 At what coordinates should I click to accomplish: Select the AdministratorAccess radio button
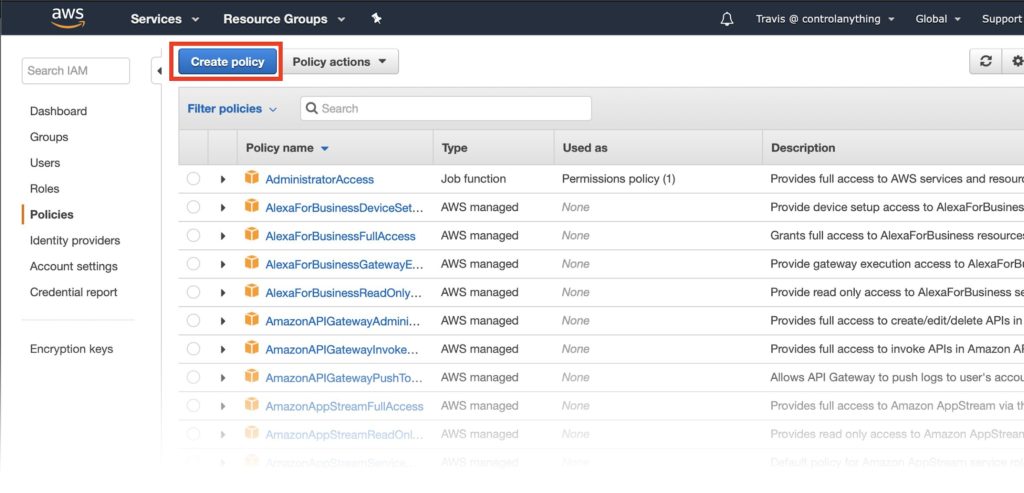[x=193, y=179]
